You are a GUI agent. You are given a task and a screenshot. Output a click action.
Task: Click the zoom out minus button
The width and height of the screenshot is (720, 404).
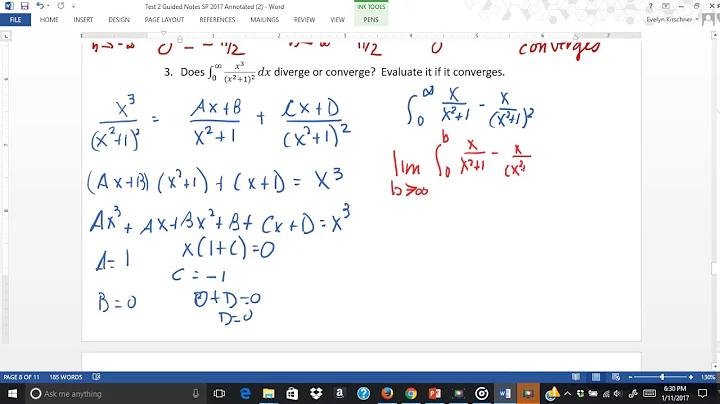coord(630,377)
